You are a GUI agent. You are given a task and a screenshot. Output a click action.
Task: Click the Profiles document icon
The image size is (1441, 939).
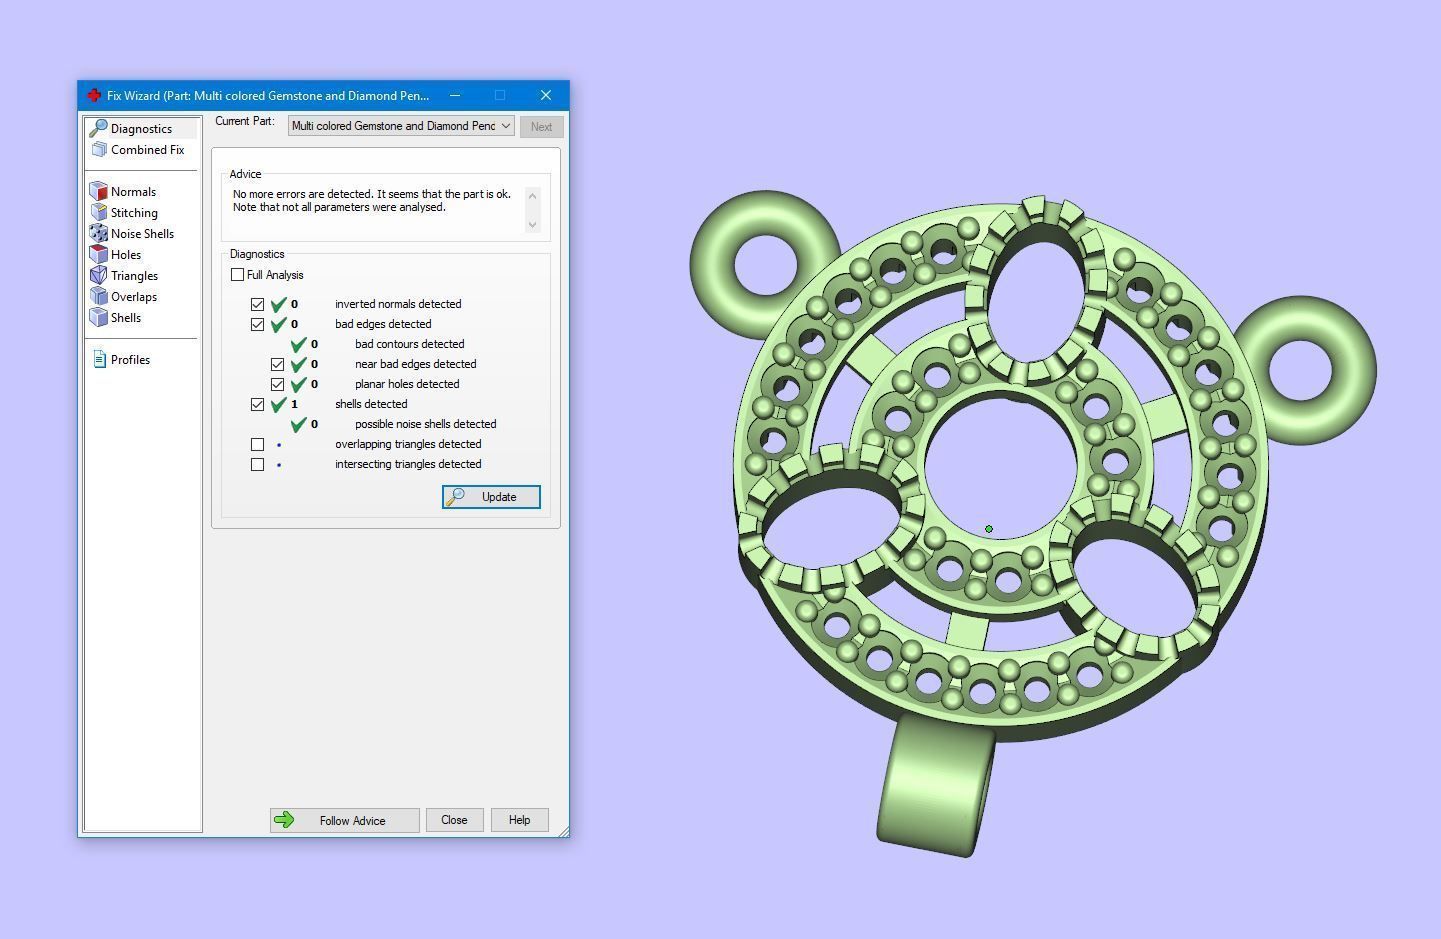[99, 359]
